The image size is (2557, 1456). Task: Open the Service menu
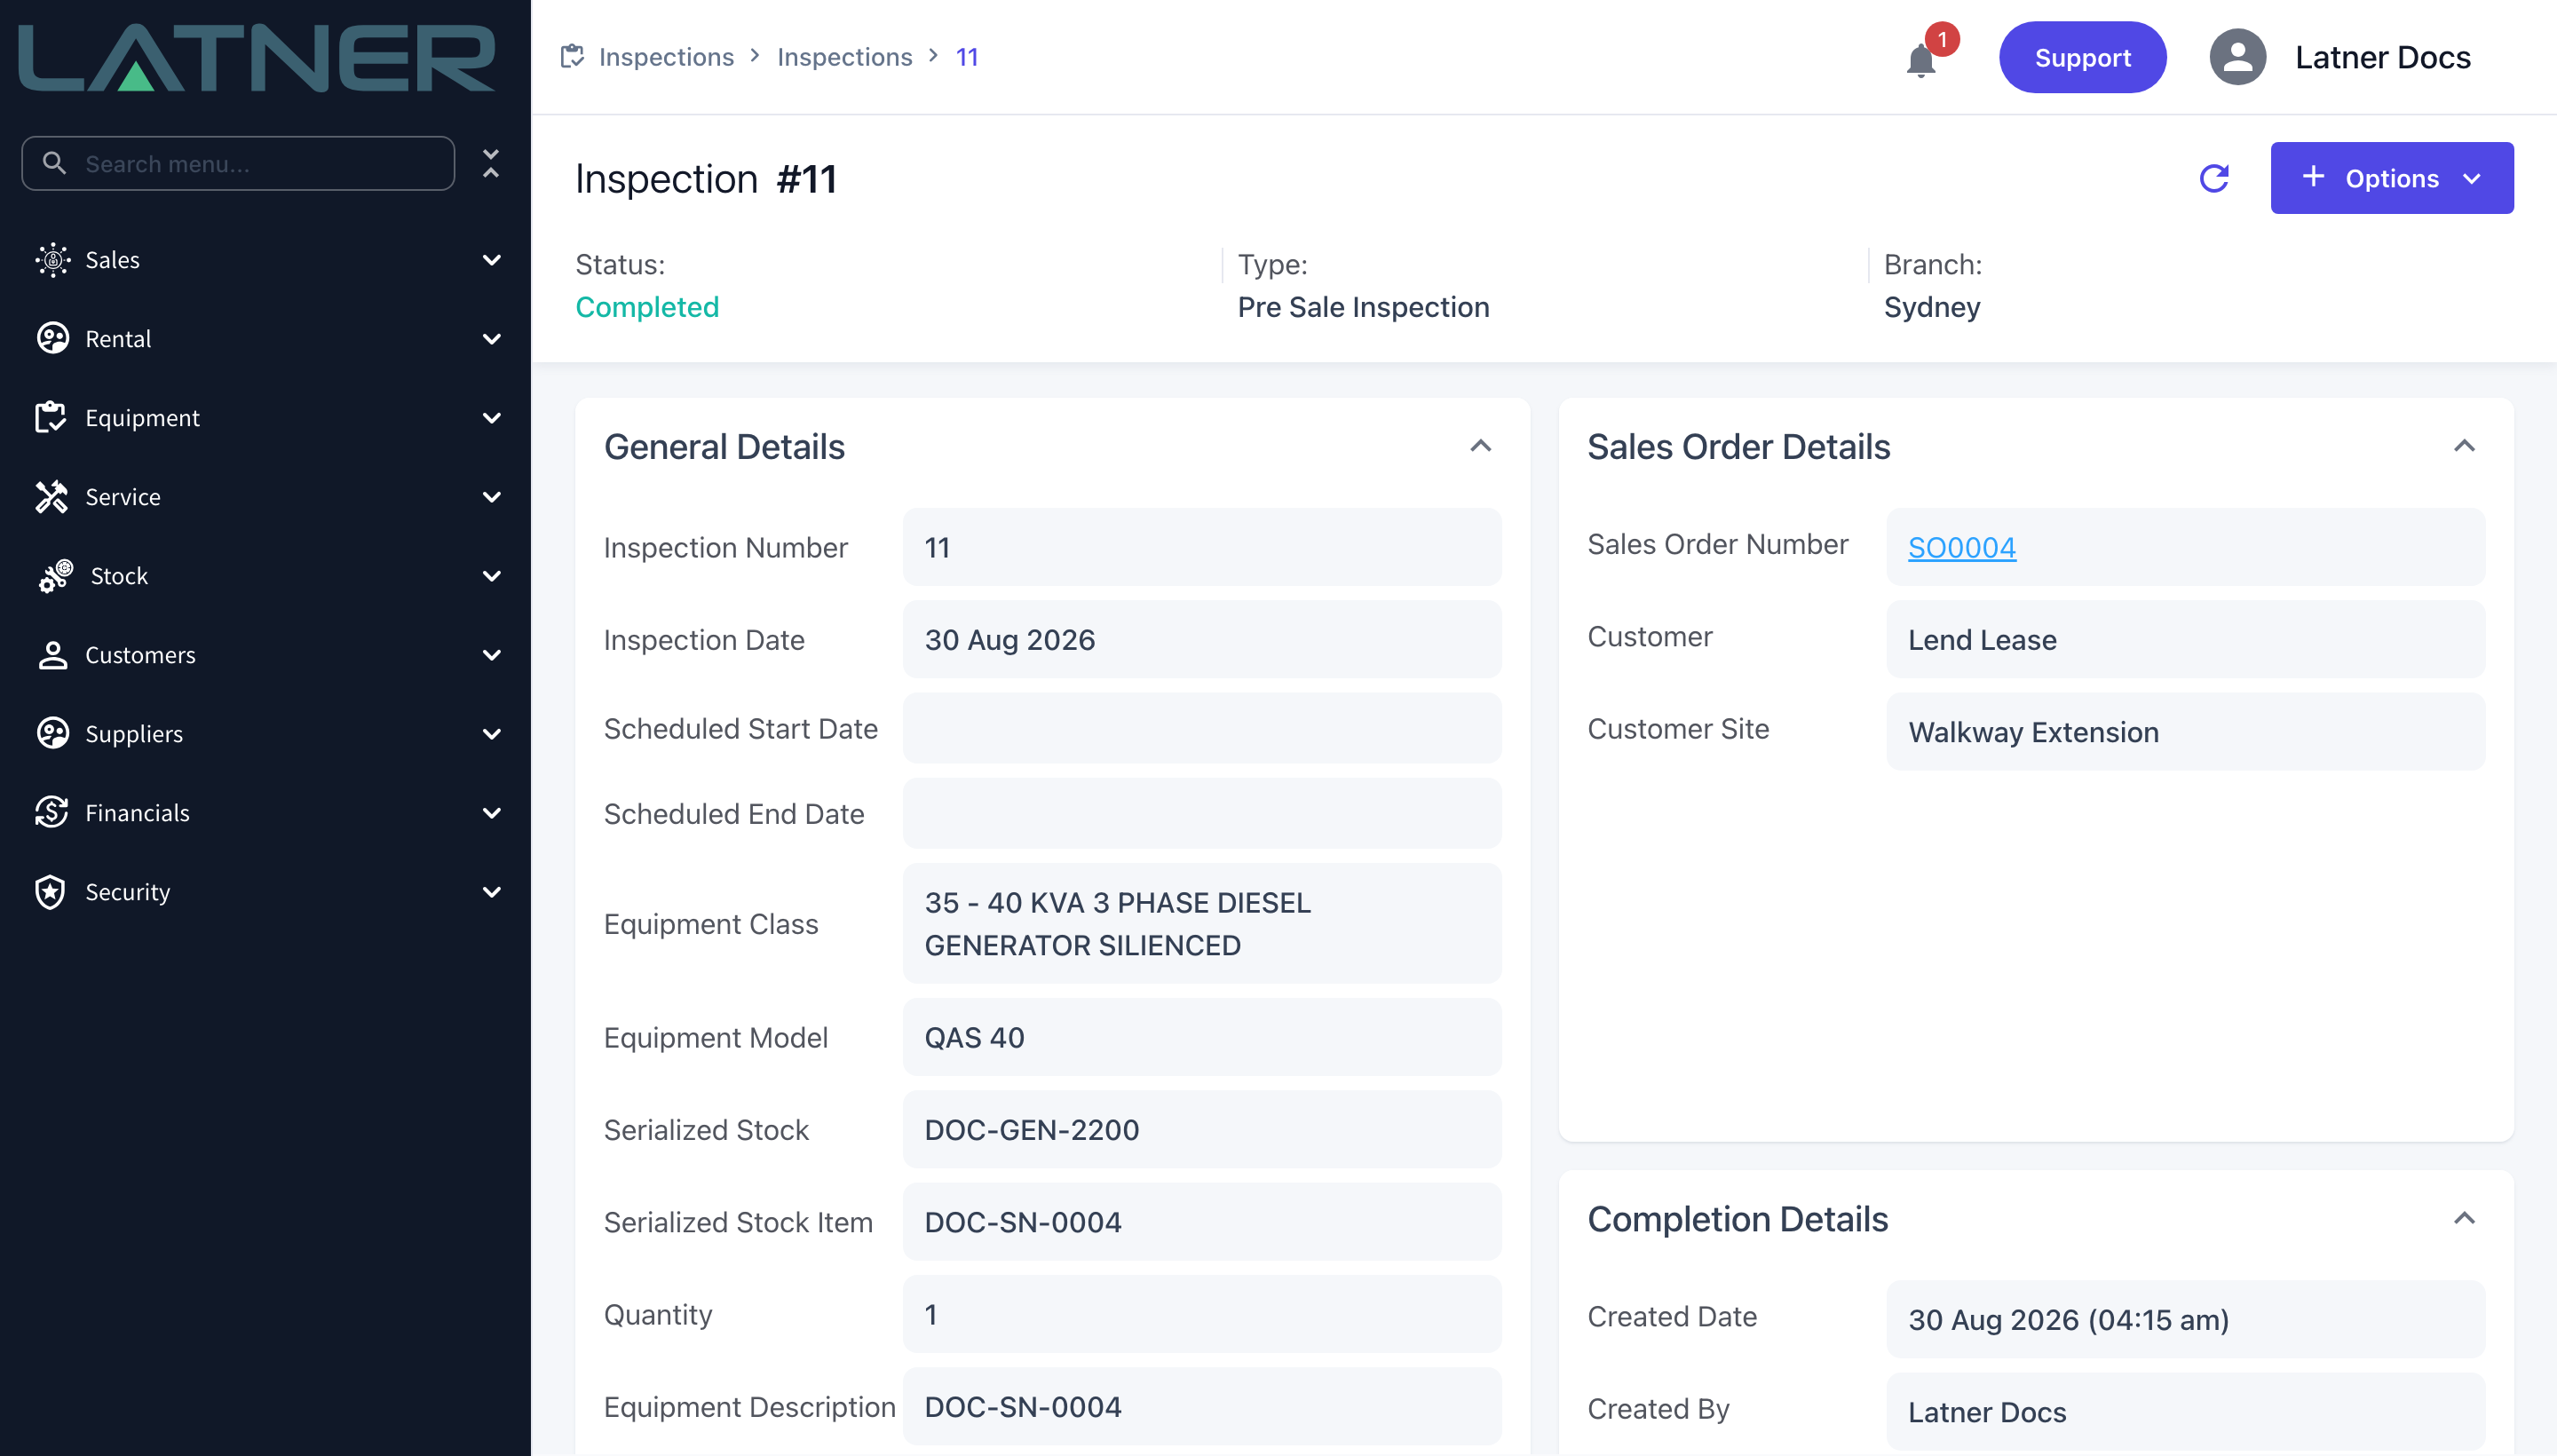tap(265, 497)
